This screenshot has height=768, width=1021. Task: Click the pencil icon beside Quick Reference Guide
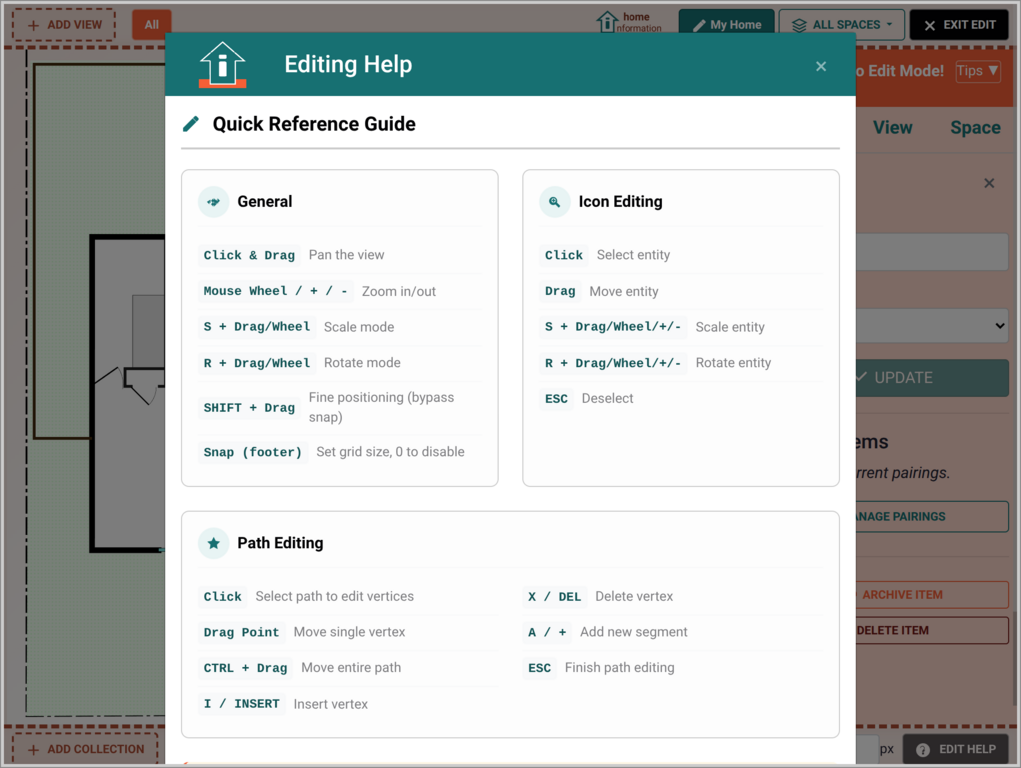[191, 124]
